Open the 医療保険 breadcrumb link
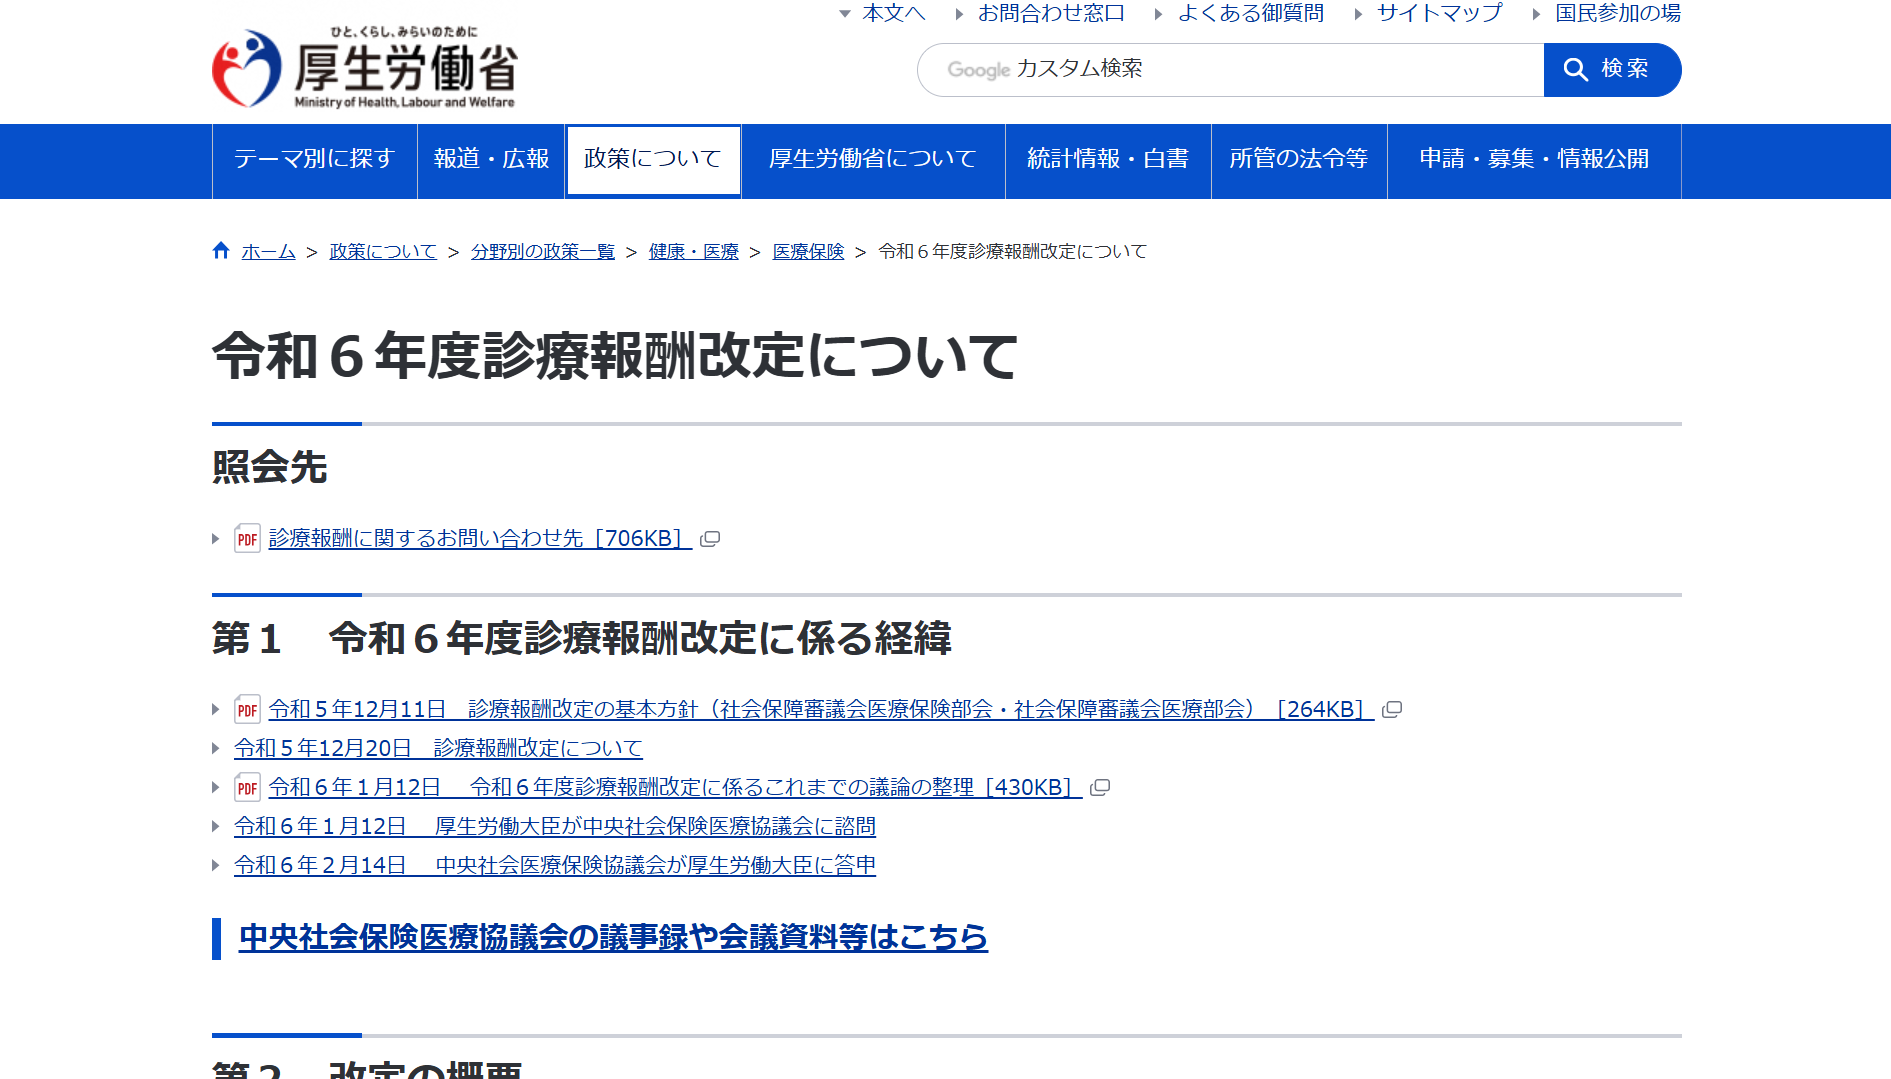 click(x=807, y=251)
